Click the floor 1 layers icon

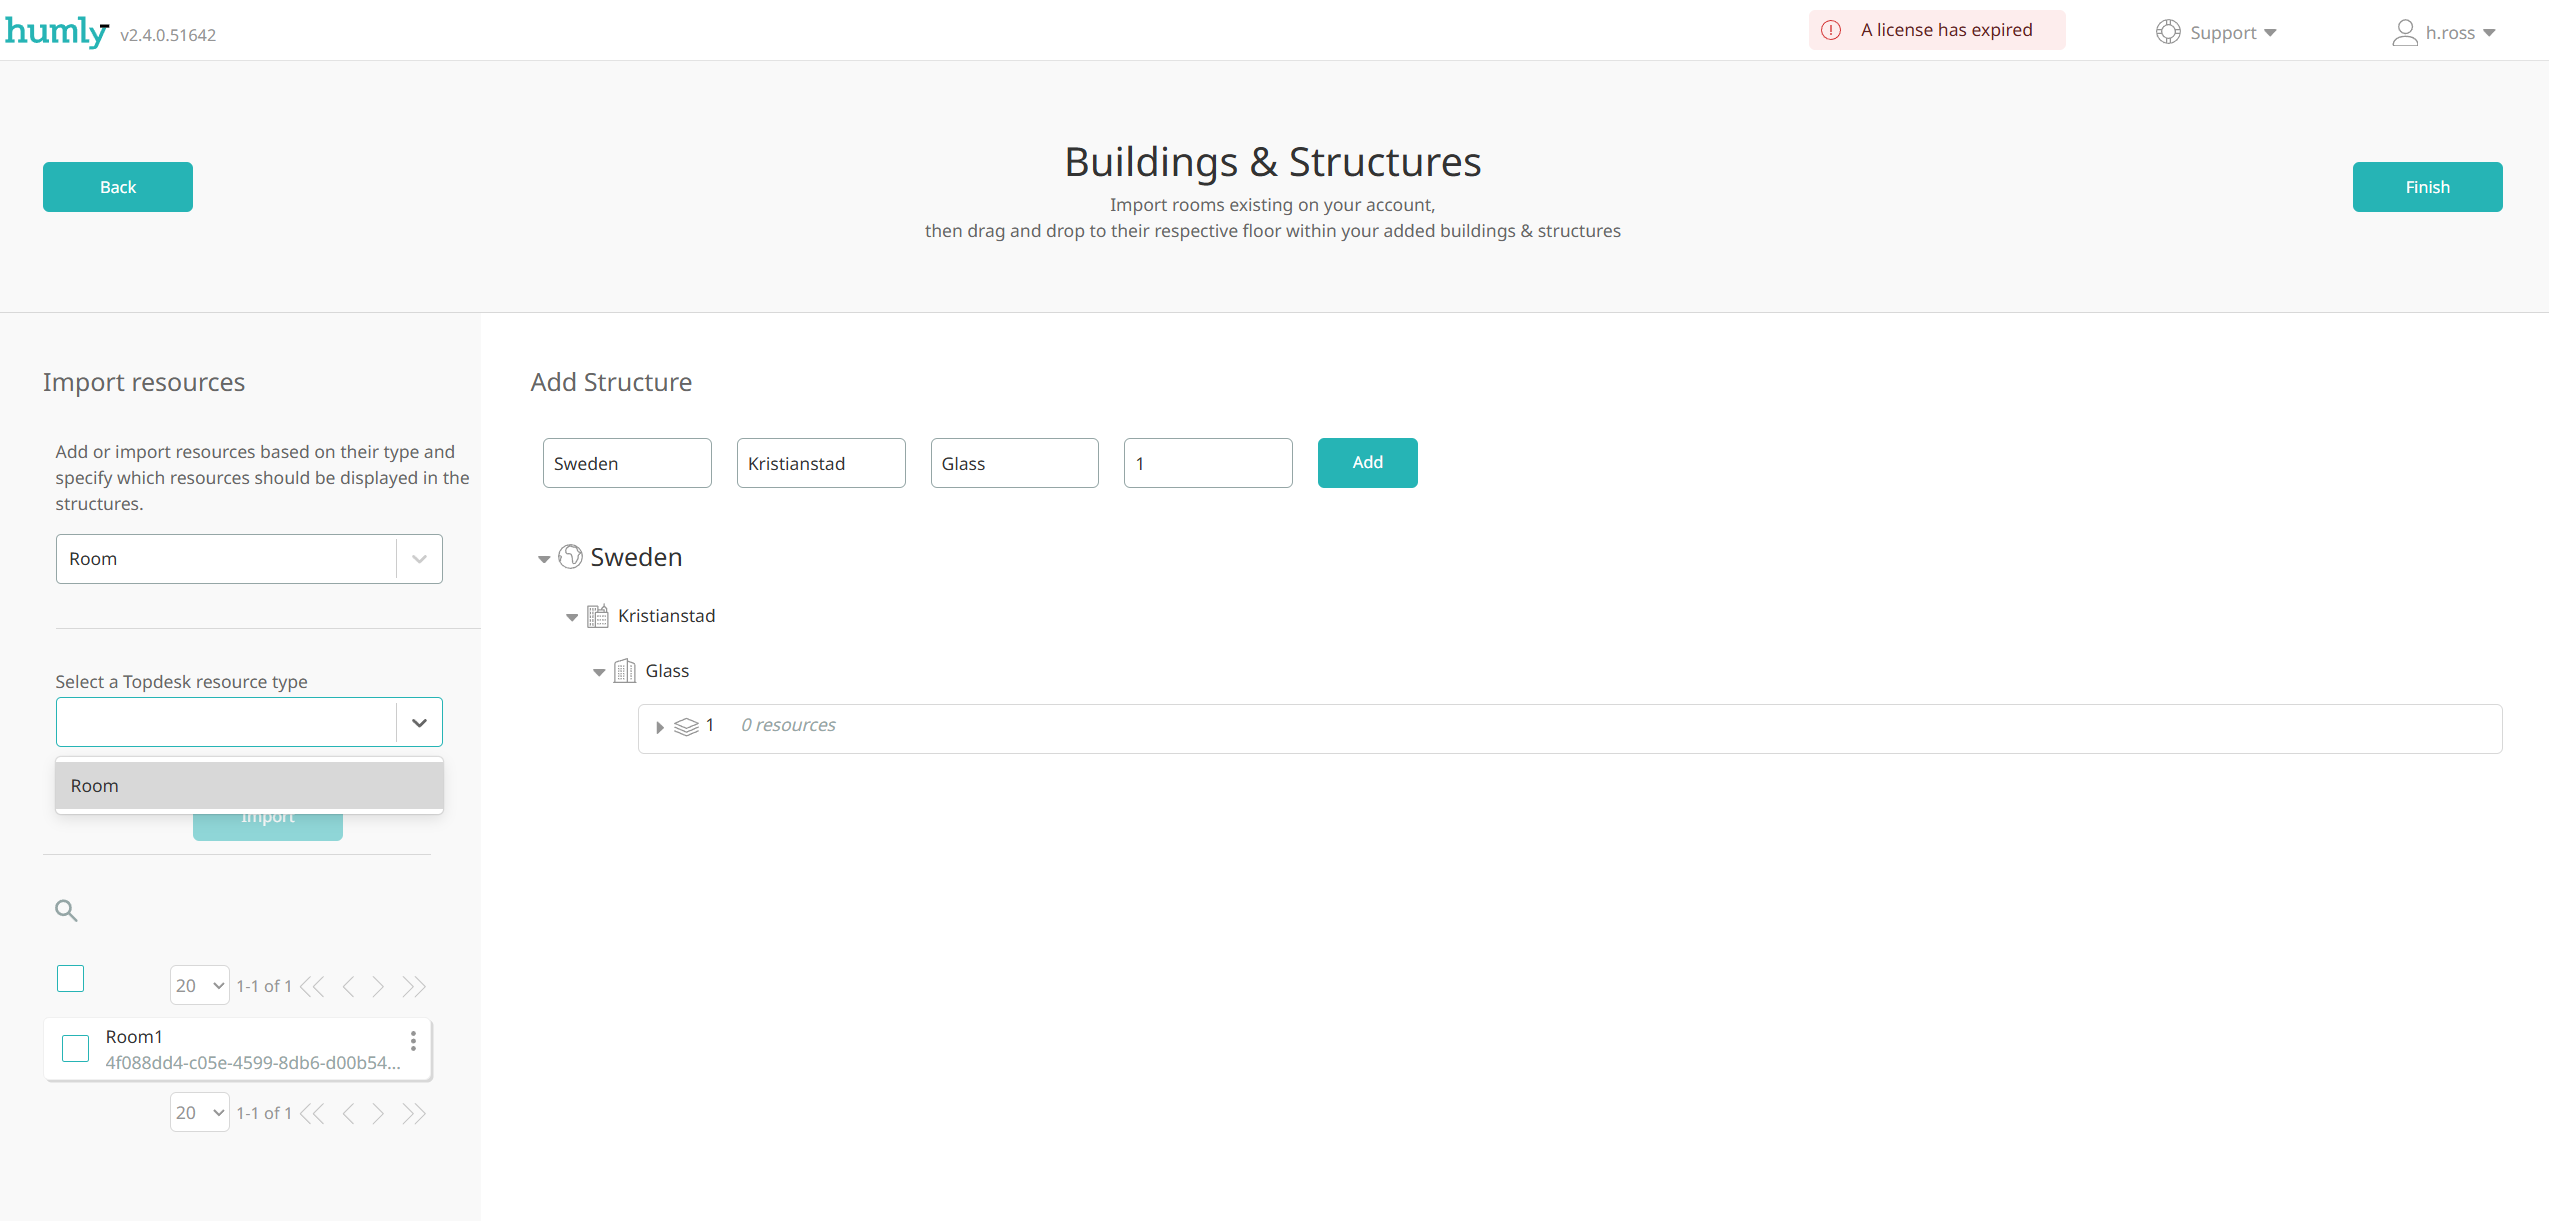(686, 726)
